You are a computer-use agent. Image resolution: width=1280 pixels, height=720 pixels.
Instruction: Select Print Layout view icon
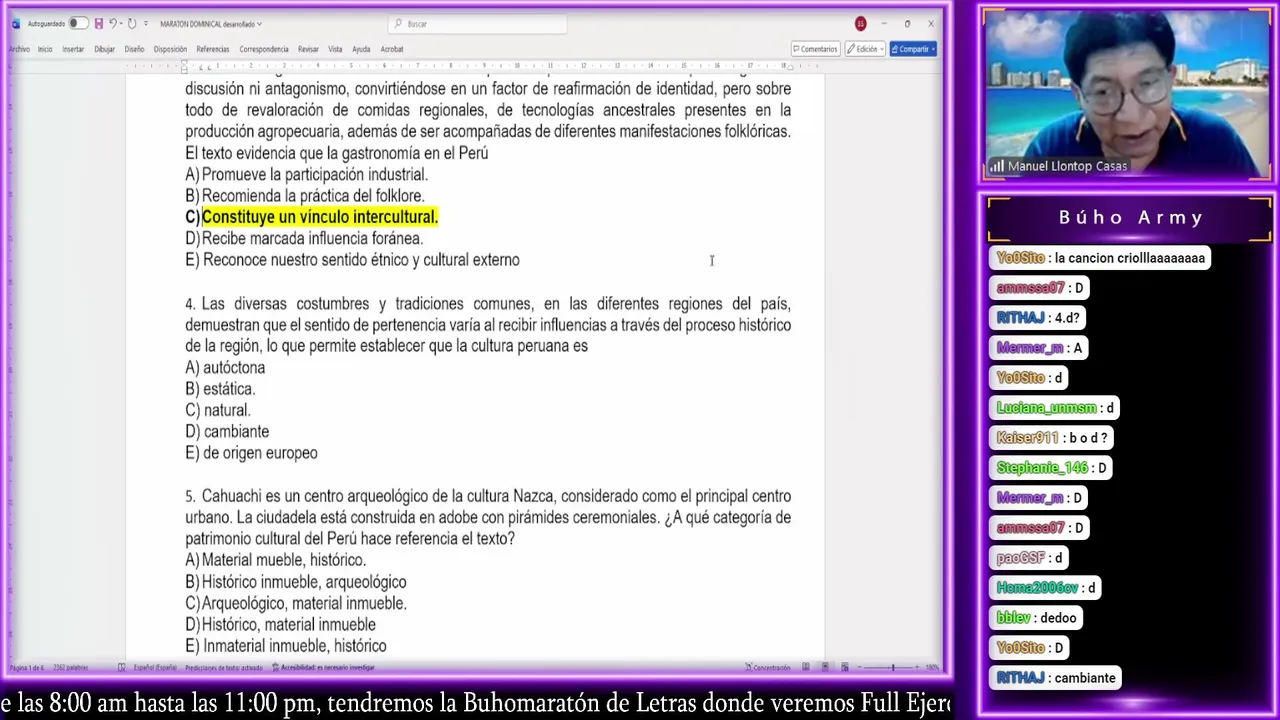point(825,667)
